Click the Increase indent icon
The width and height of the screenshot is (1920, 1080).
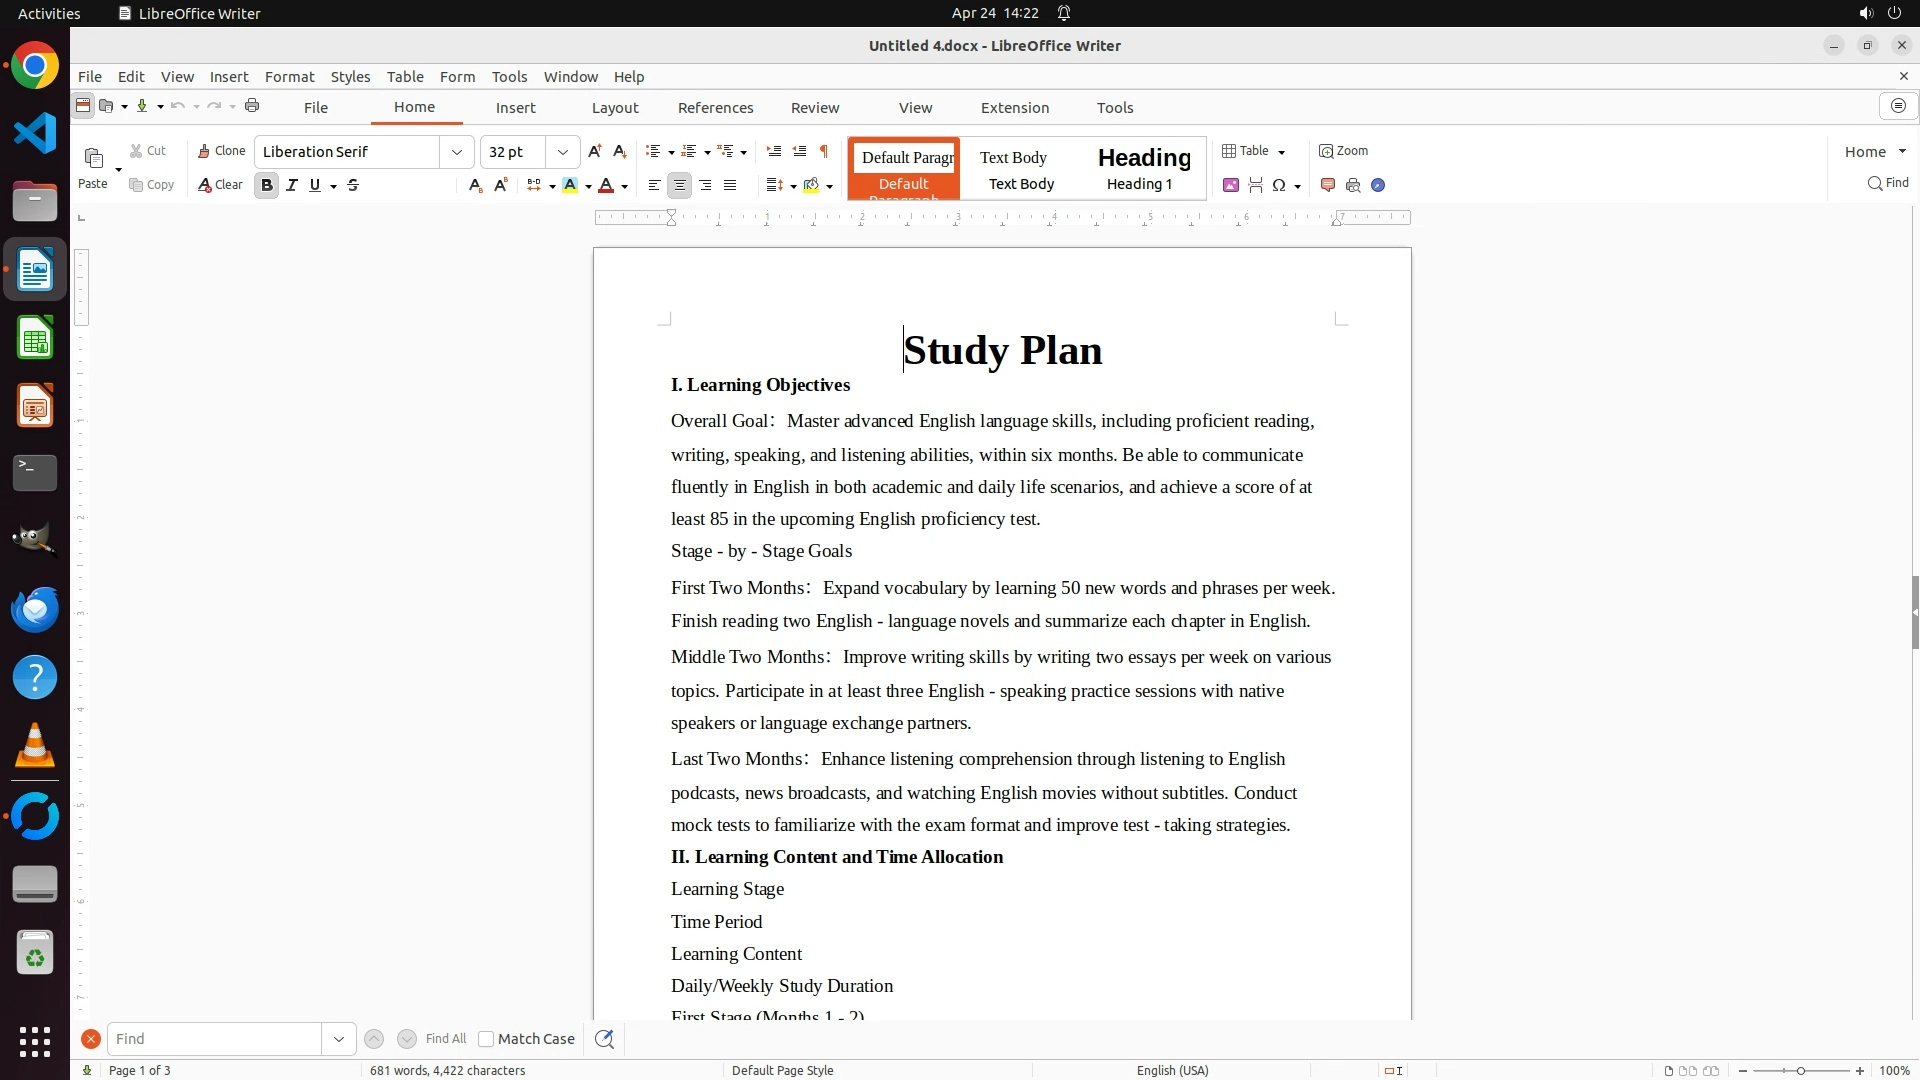773,151
